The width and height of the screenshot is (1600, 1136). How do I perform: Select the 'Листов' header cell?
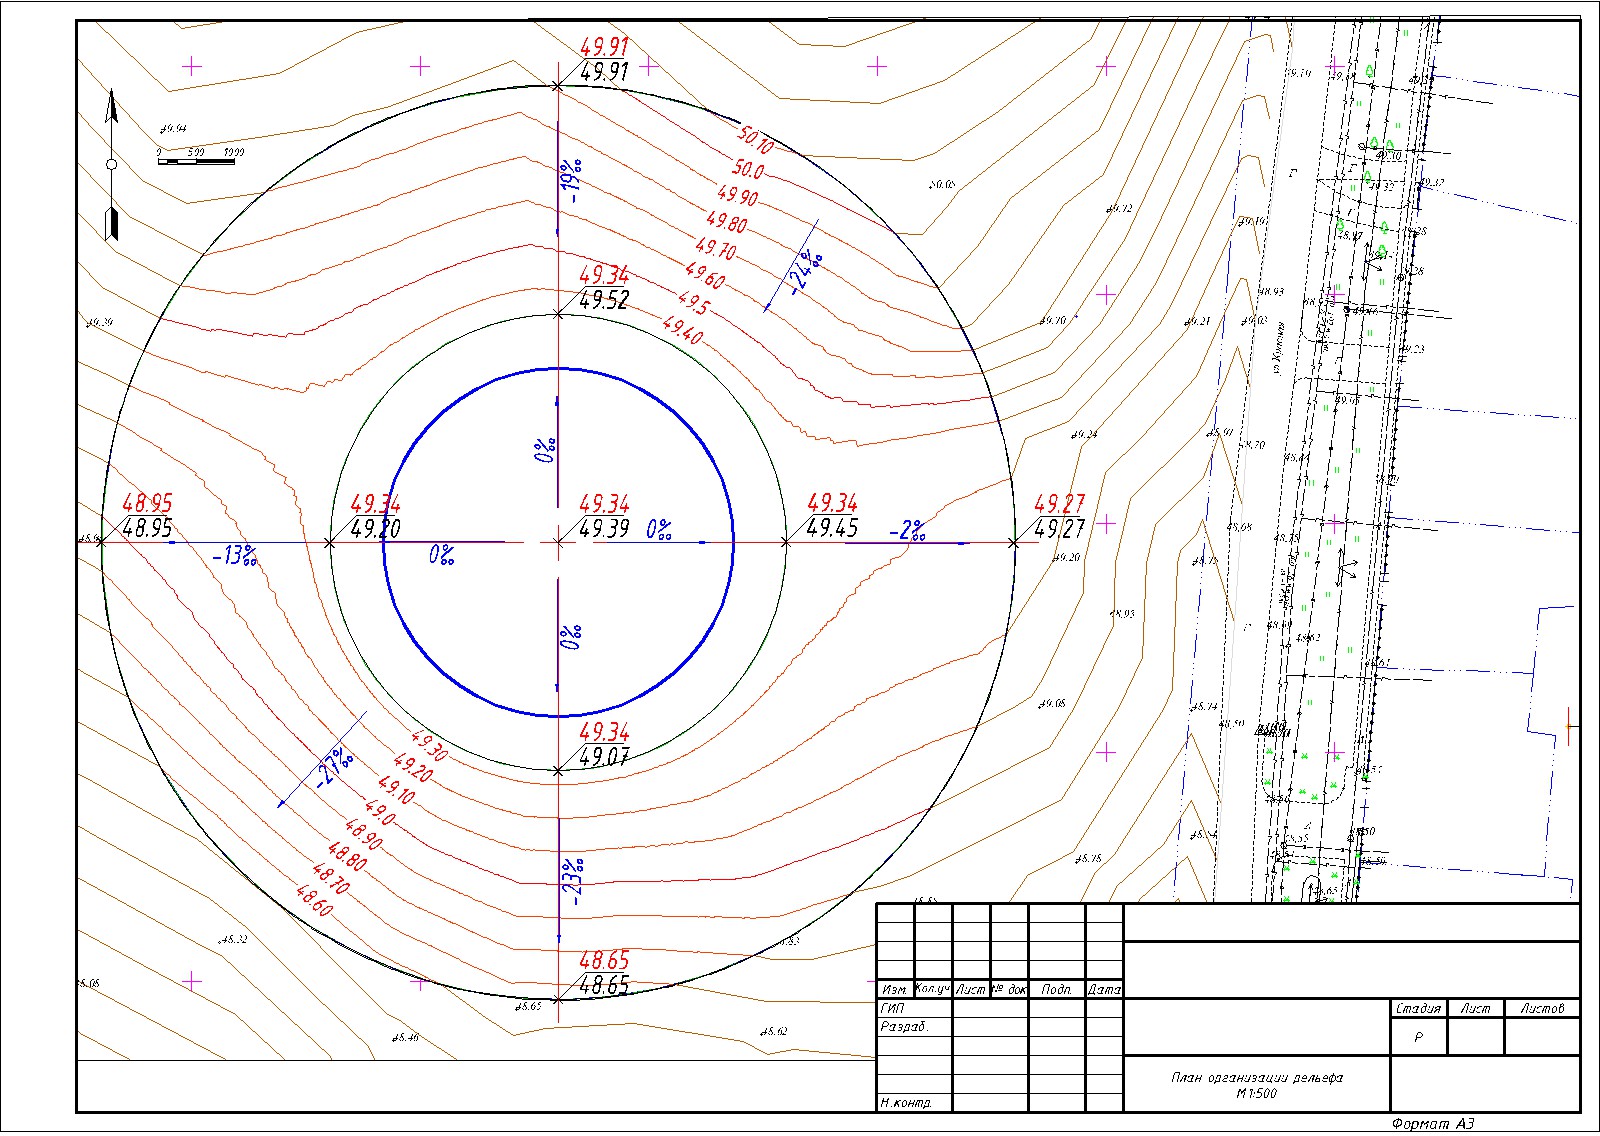tap(1542, 1009)
